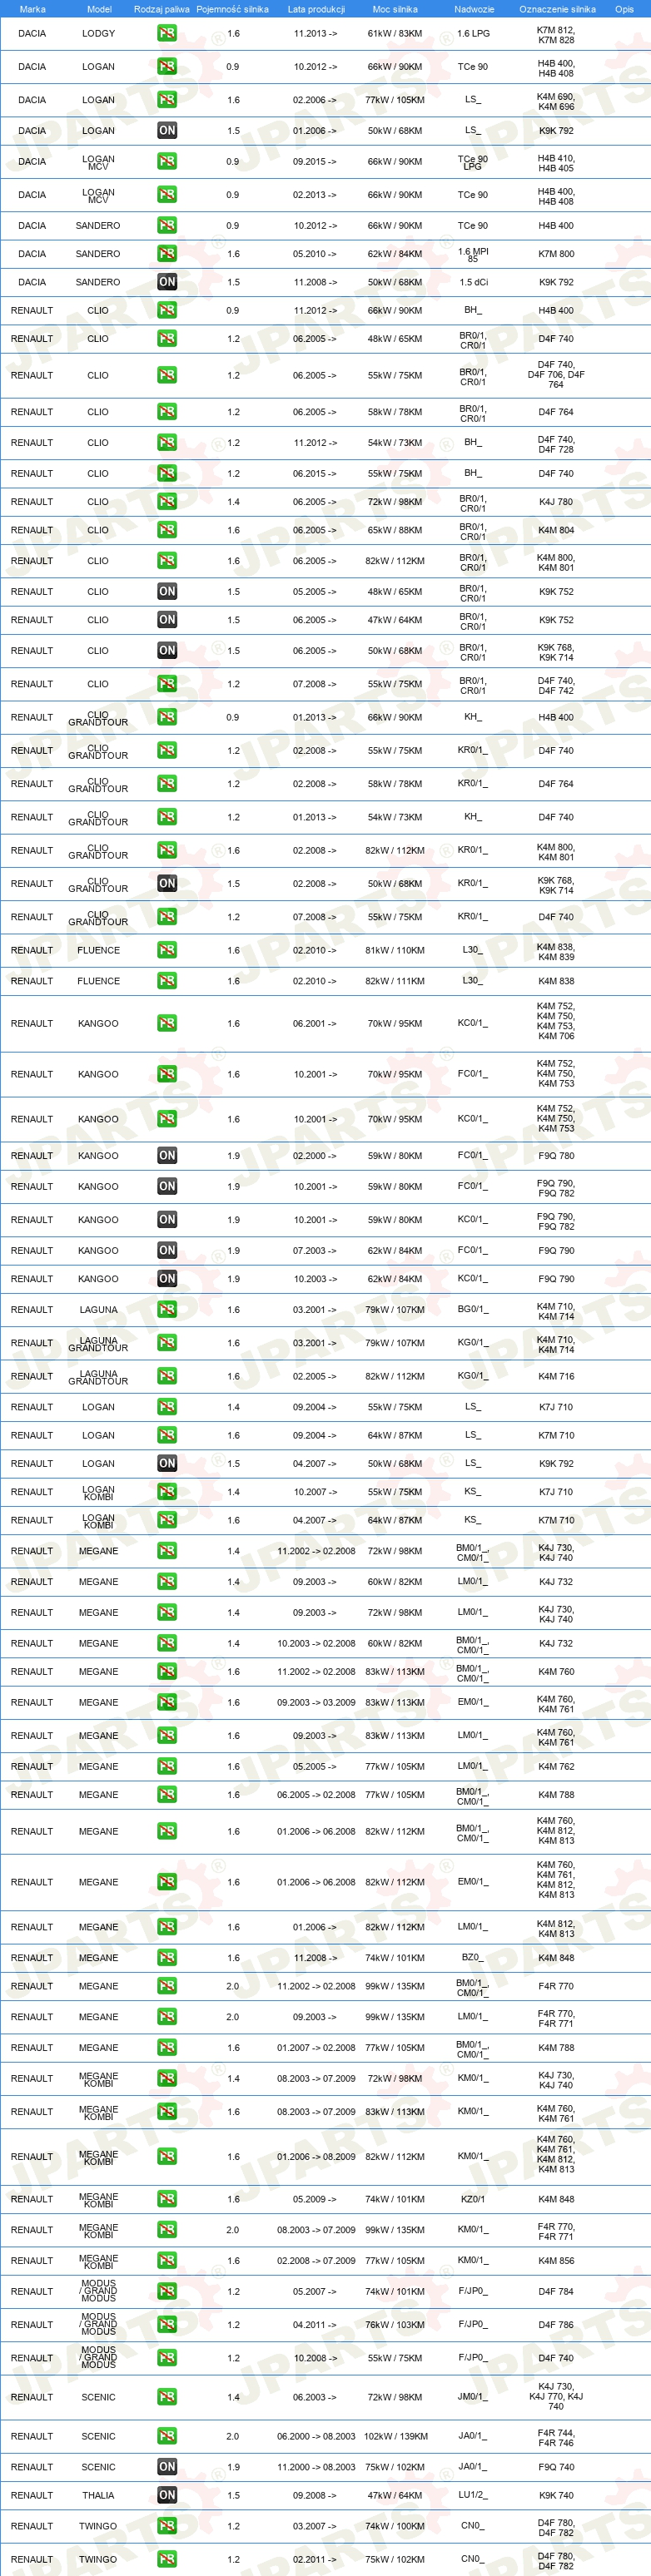Click petrol icon in Megane BZ0_ row
This screenshot has height=2576, width=651.
(x=167, y=1957)
